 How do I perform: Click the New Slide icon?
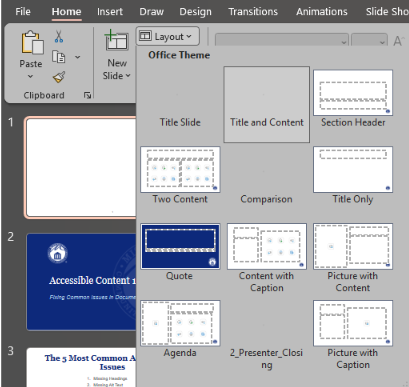pos(116,40)
